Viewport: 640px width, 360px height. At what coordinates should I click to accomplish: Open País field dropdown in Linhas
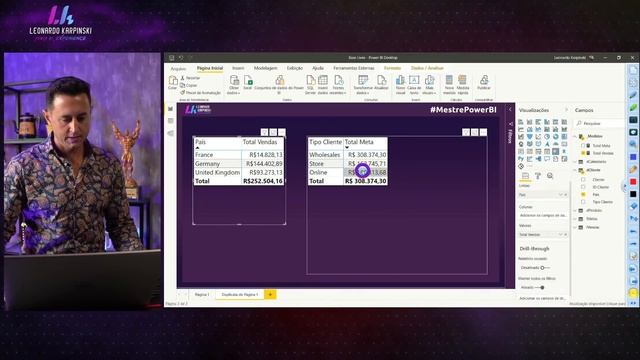coord(561,195)
